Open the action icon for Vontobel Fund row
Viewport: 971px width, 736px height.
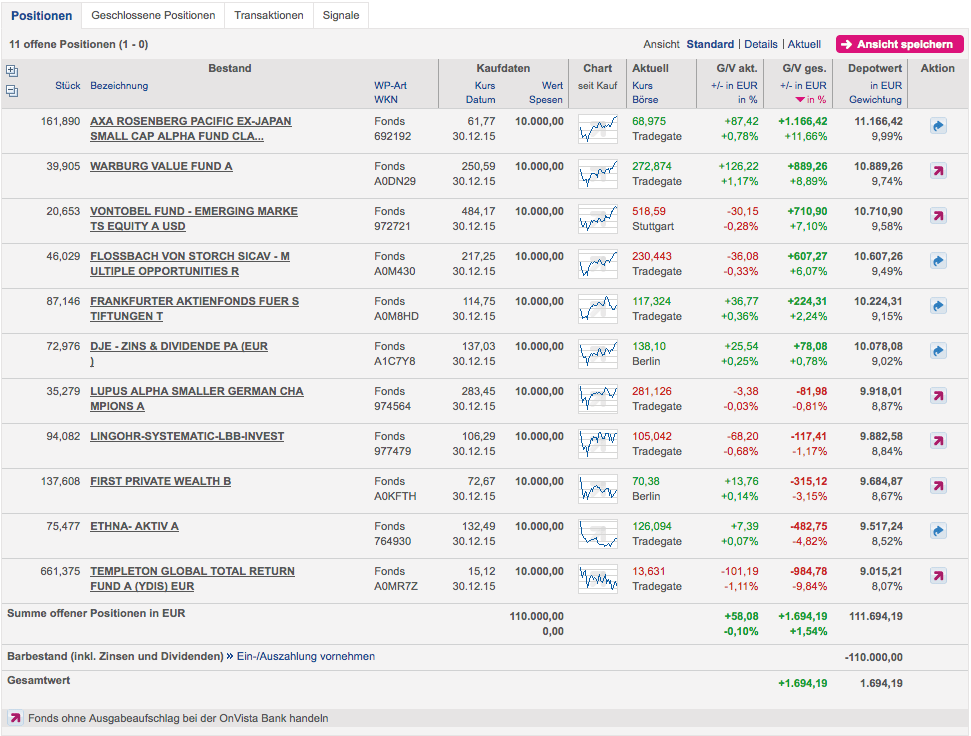(x=938, y=216)
